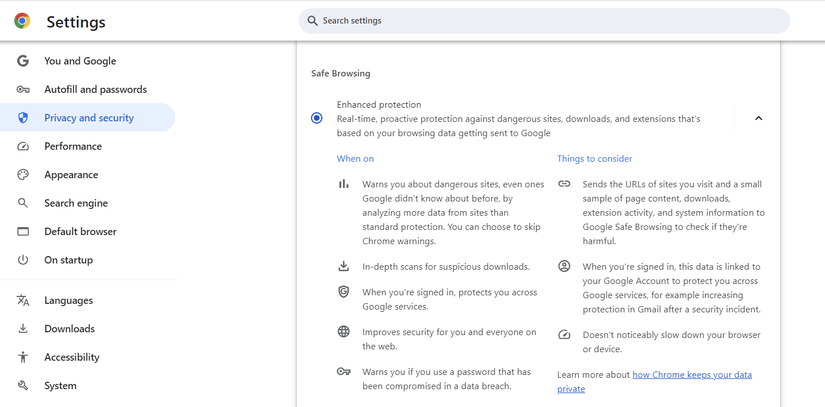This screenshot has height=407, width=825.
Task: Click the magnifier icon in search bar
Action: [313, 21]
